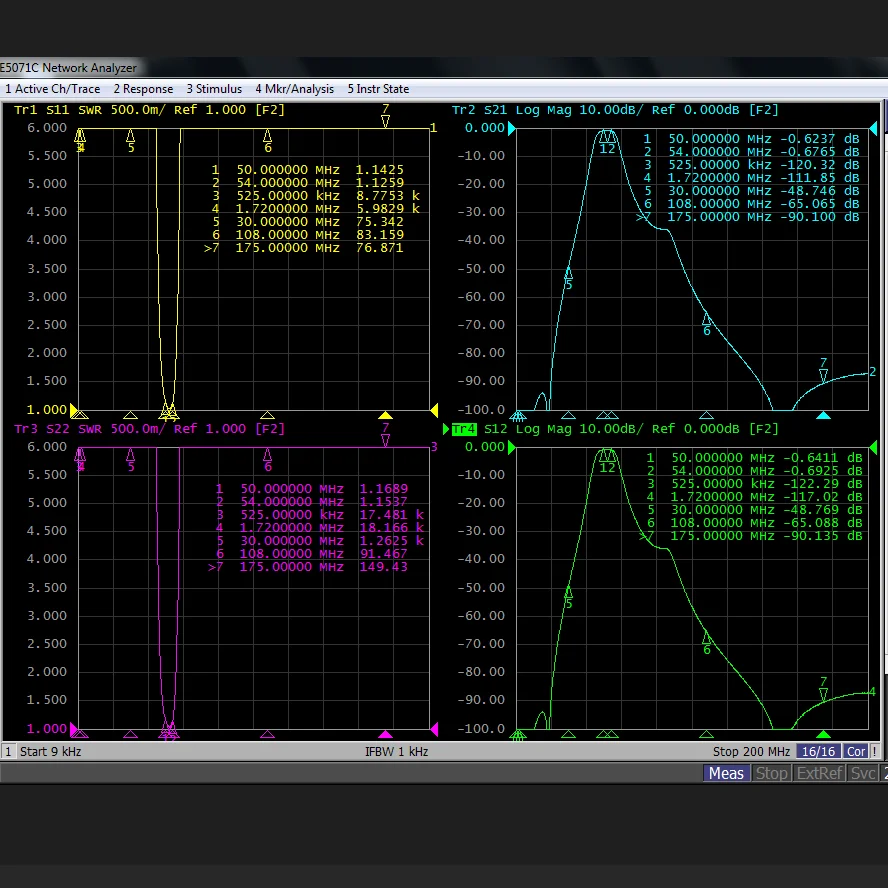
Task: Toggle the Meas status indicator
Action: click(725, 773)
